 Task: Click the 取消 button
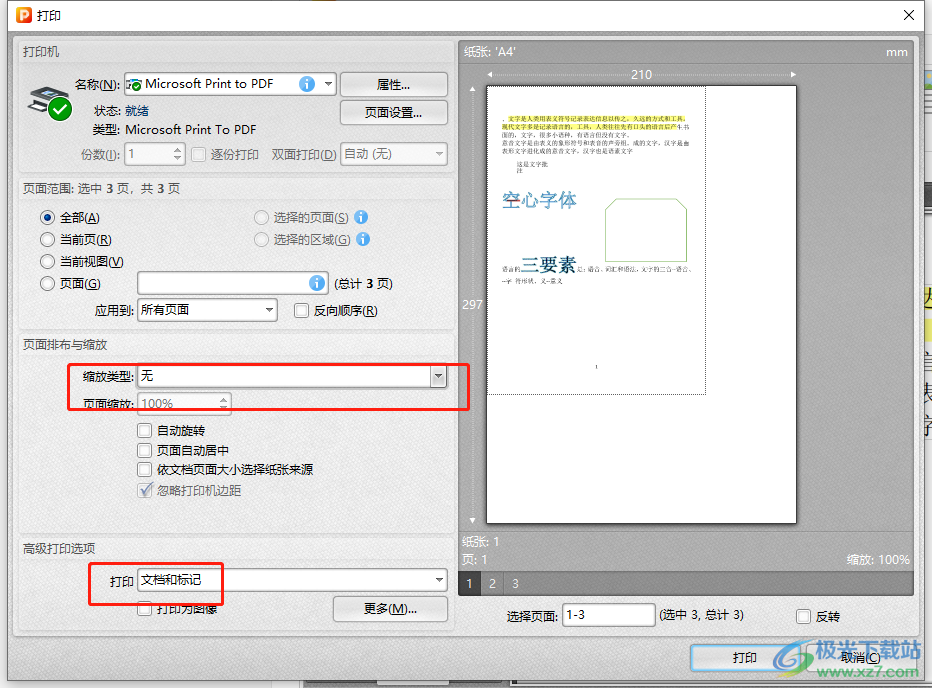coord(860,657)
